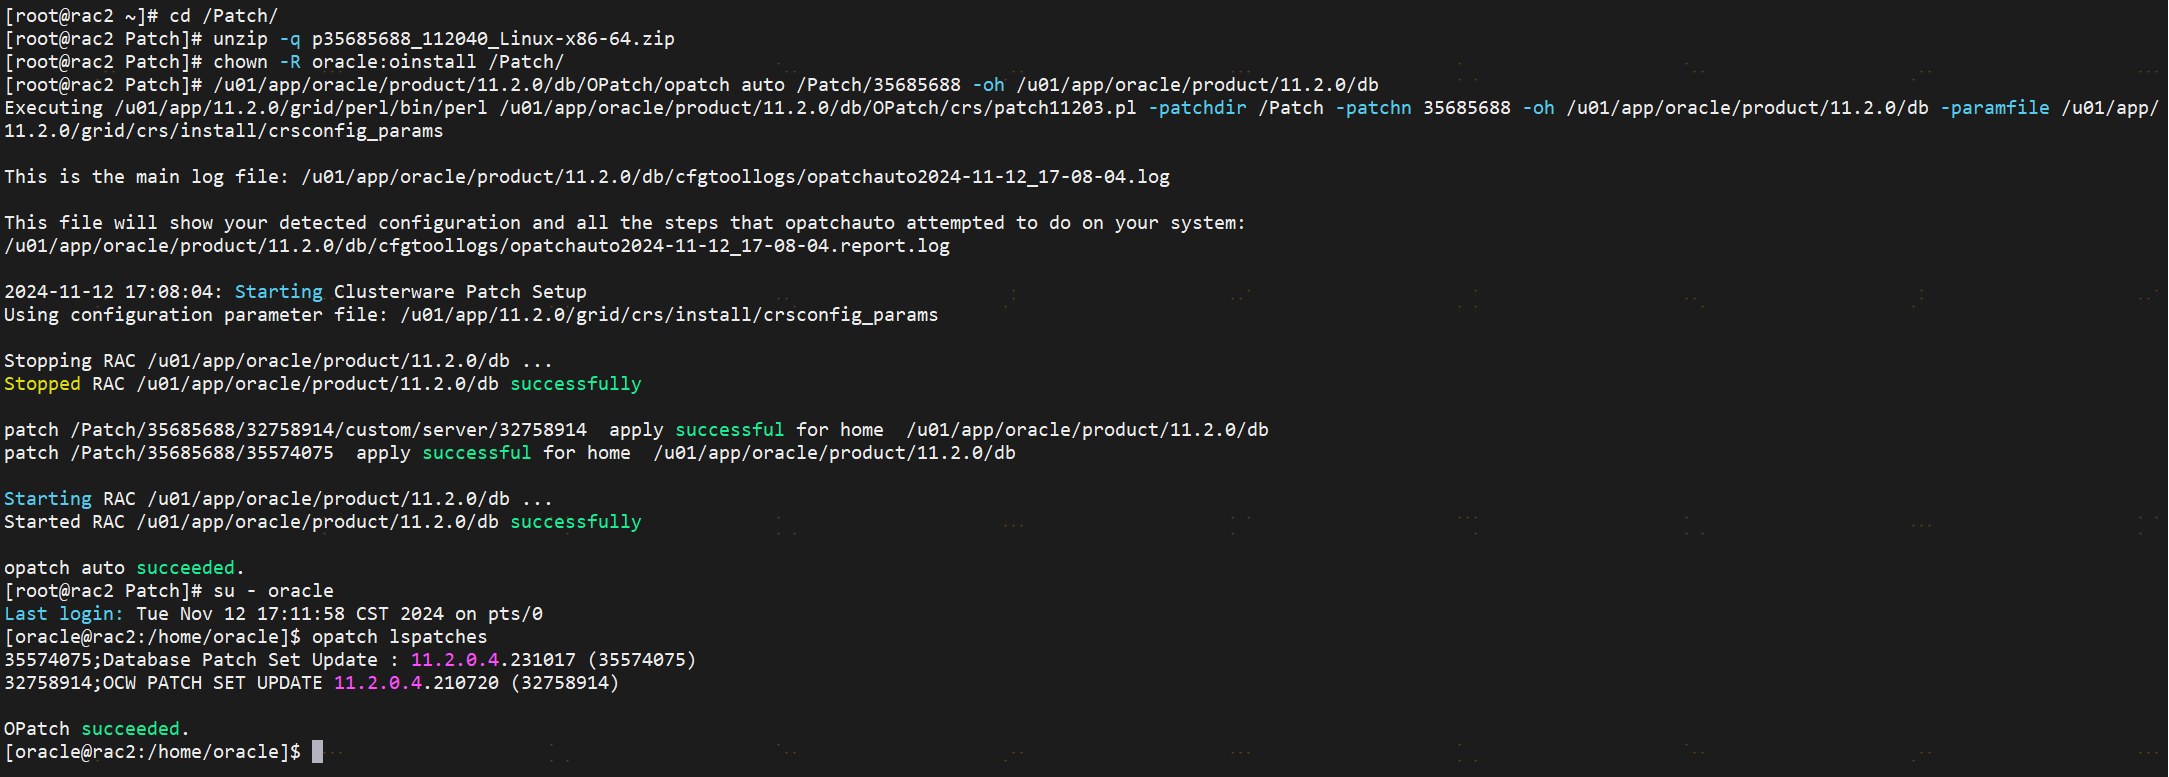
Task: Click the p35685688_112040_Linux-x86-64.zip filename
Action: coord(493,39)
